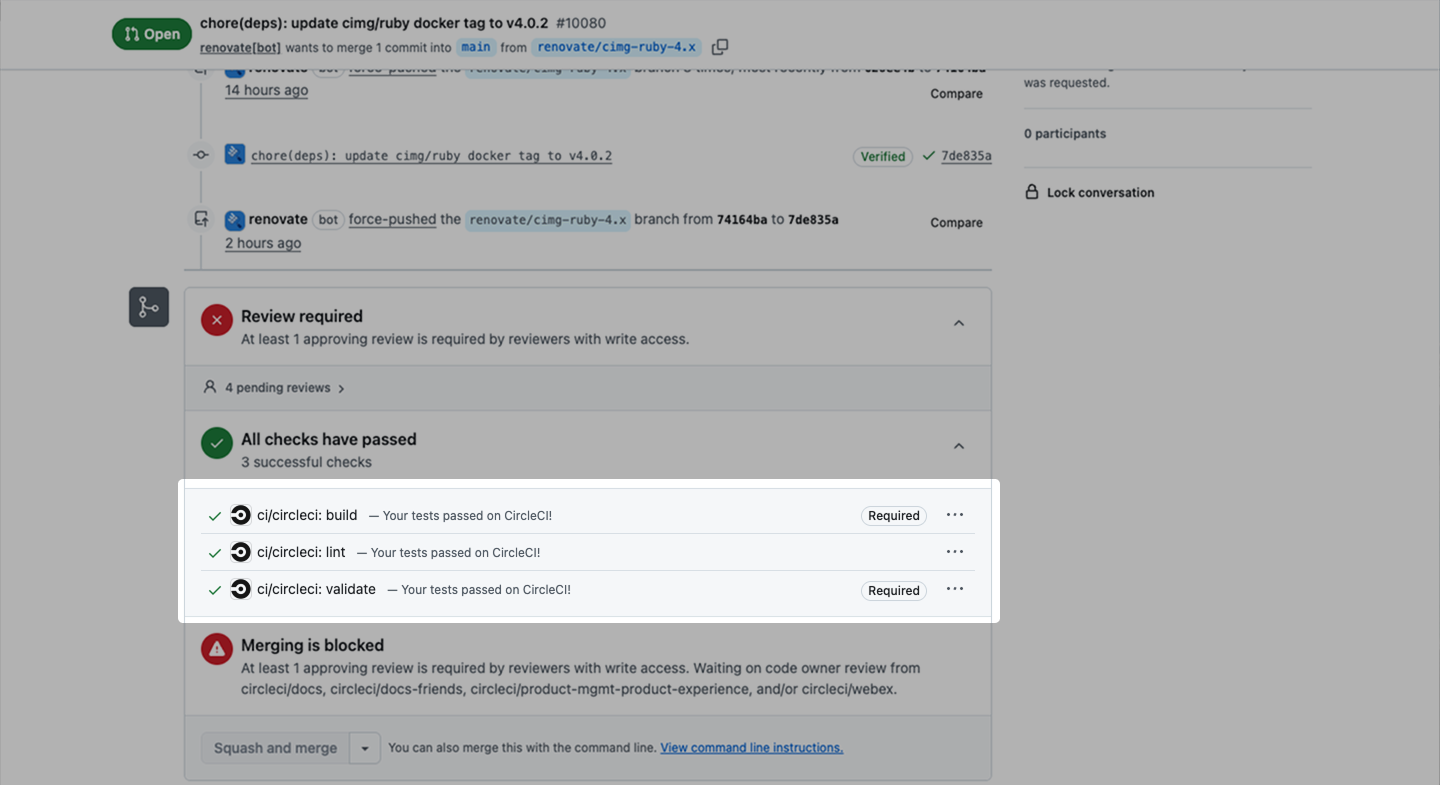Screen dimensions: 1440x785
Task: Open the three-dot menu for validate check
Action: 955,589
